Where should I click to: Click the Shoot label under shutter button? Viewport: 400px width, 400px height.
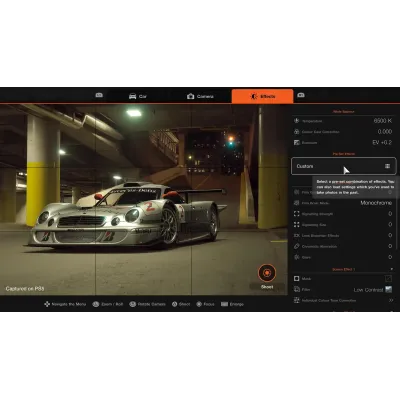pyautogui.click(x=267, y=287)
